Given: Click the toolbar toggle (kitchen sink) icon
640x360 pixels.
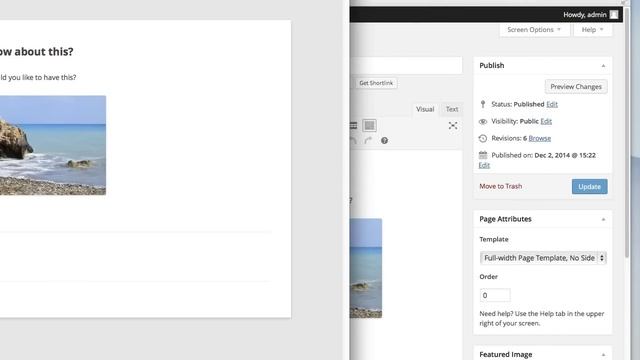Looking at the screenshot, I should tap(369, 125).
